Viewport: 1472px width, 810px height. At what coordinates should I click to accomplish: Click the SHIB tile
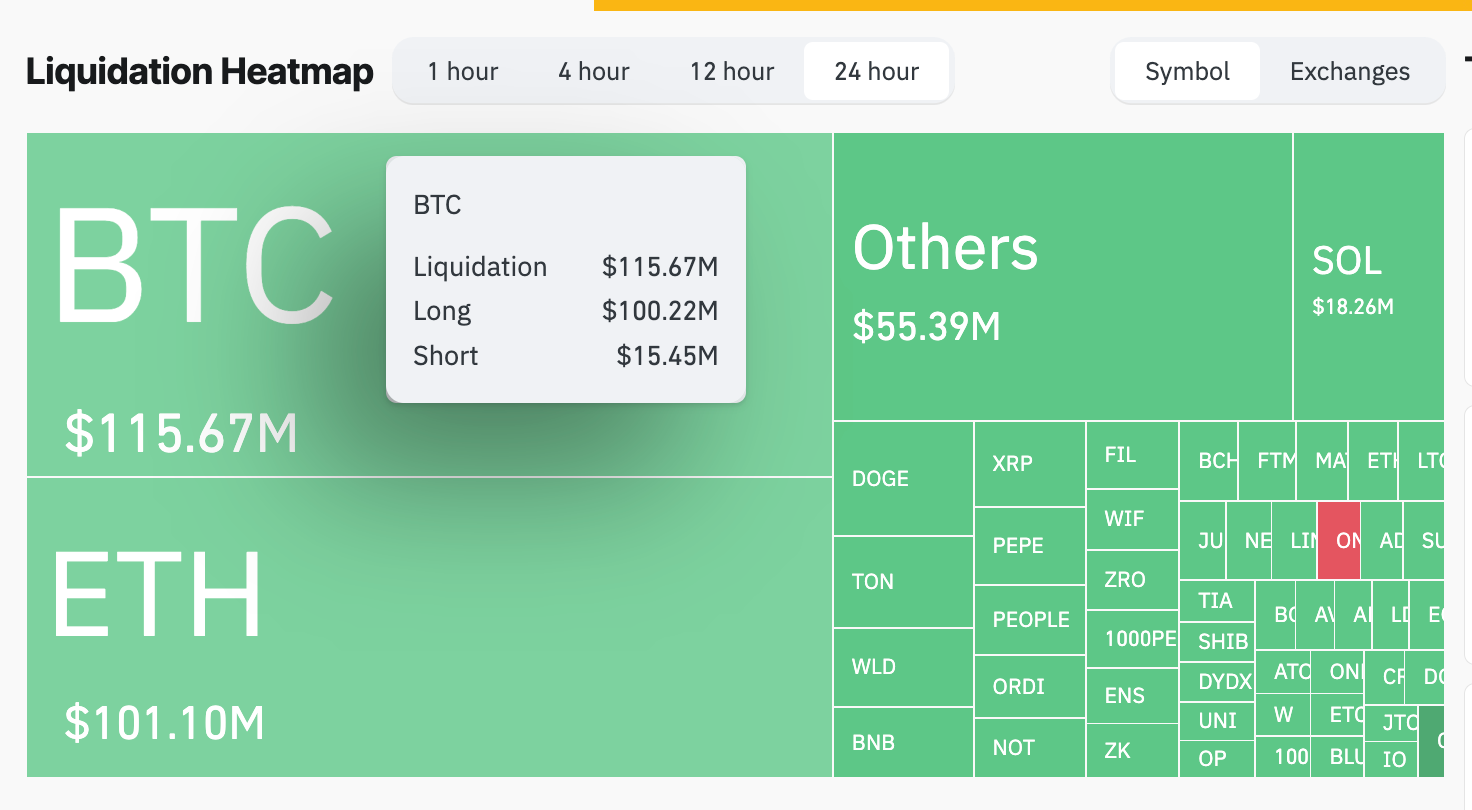(x=1216, y=642)
